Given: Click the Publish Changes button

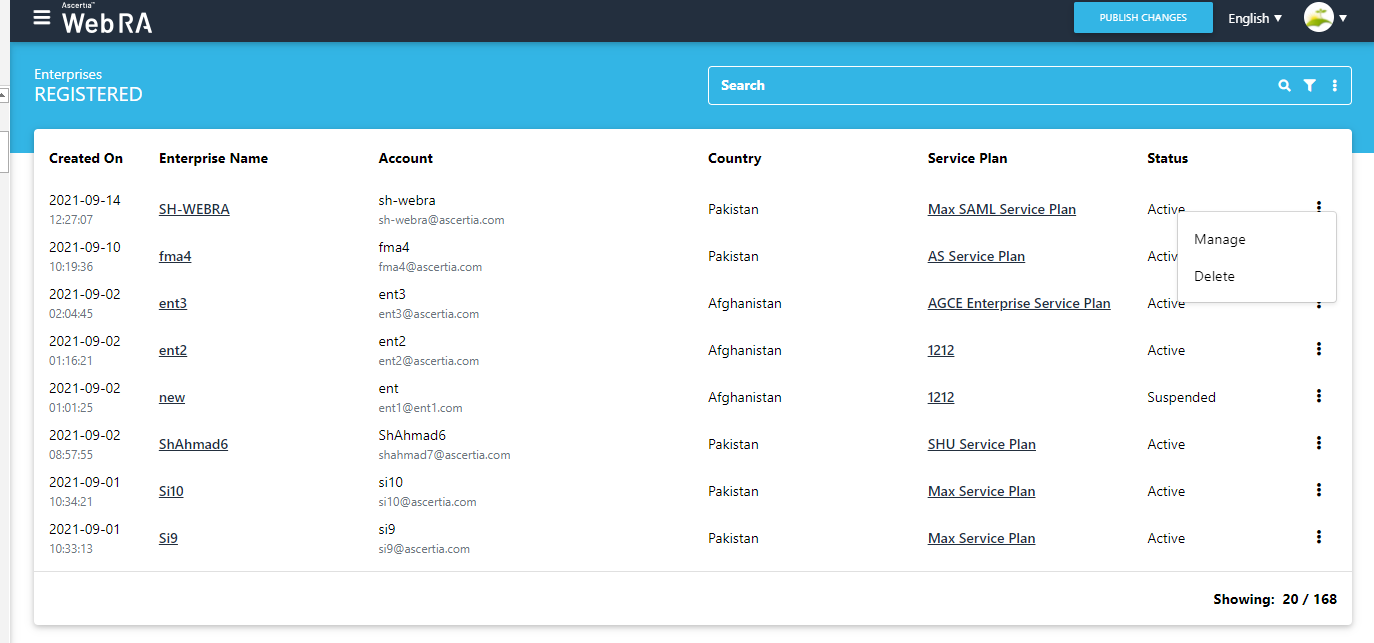Looking at the screenshot, I should (x=1142, y=18).
